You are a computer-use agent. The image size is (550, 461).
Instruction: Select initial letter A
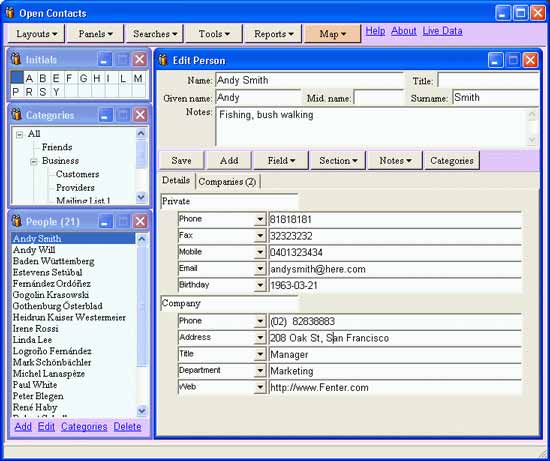29,78
